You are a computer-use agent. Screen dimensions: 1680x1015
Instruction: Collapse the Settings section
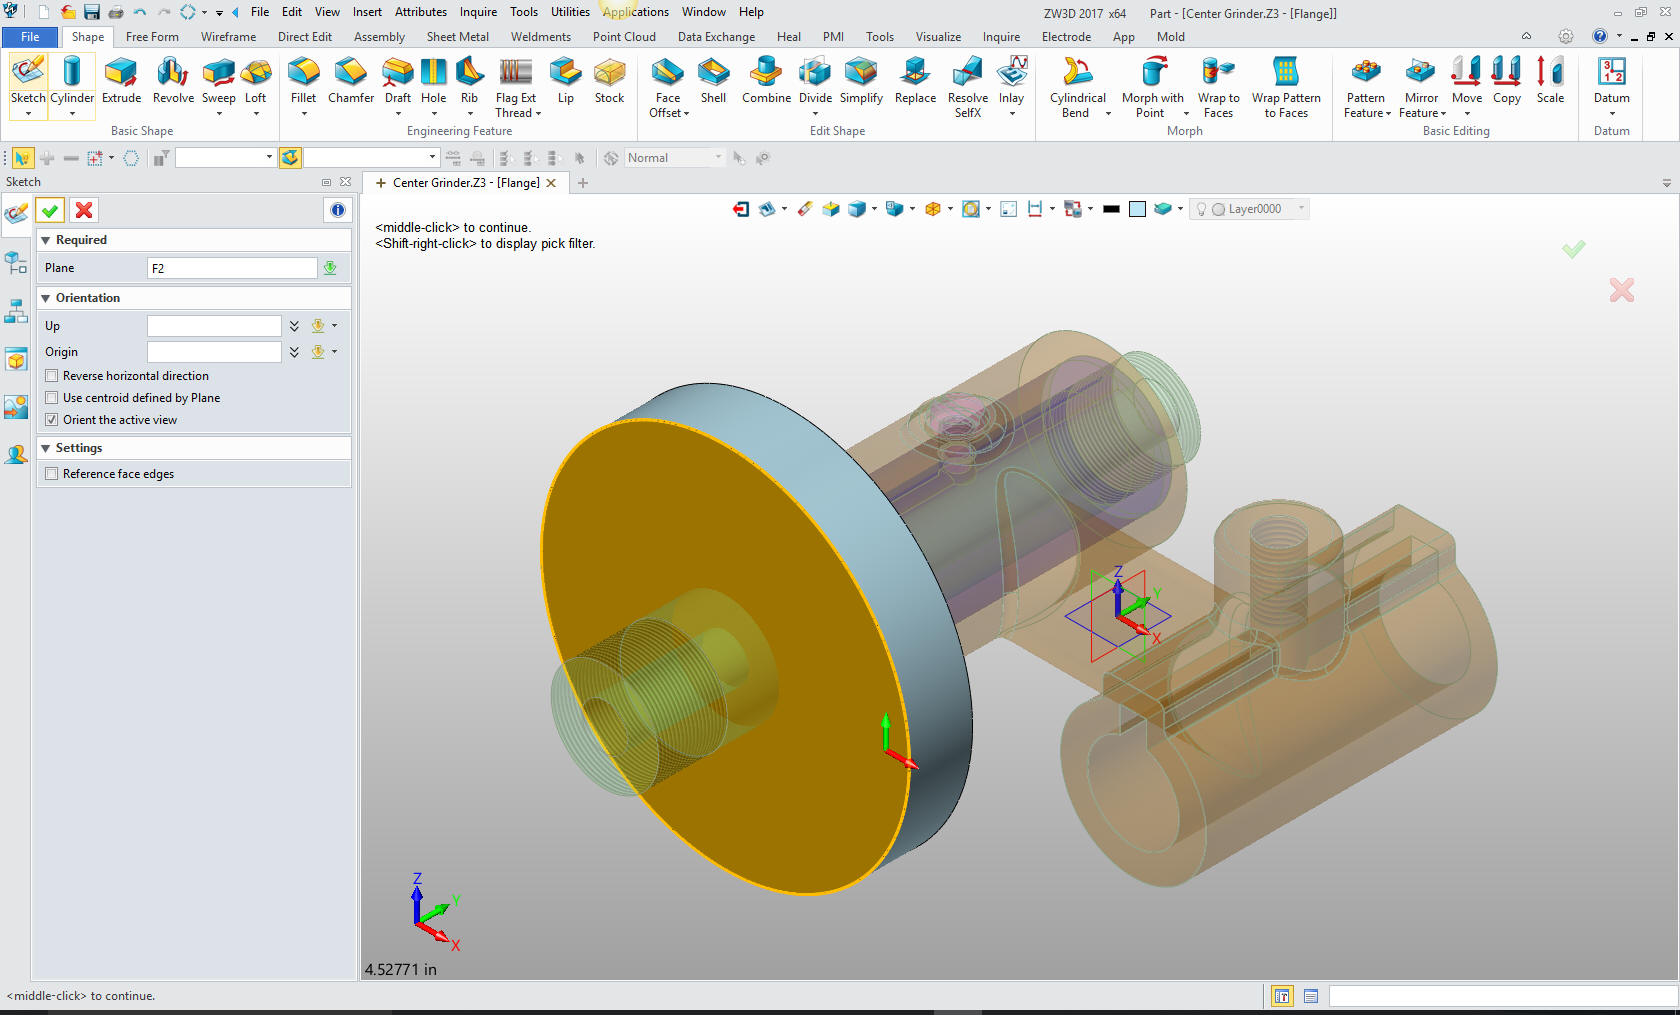pos(46,448)
